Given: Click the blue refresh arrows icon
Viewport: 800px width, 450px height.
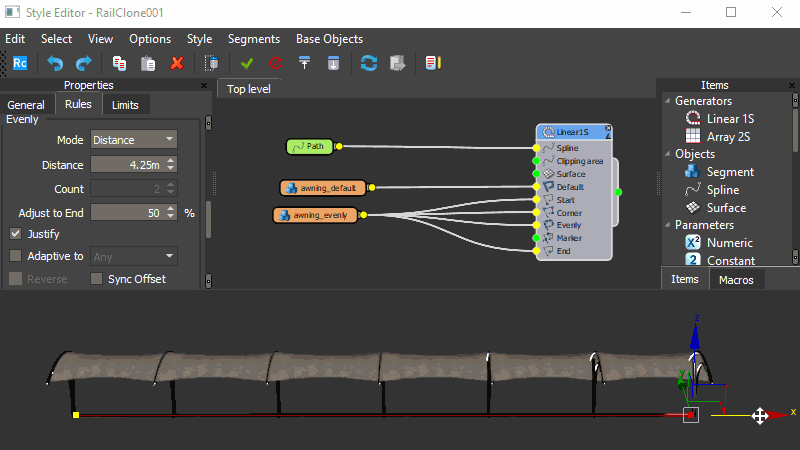Looking at the screenshot, I should [369, 63].
